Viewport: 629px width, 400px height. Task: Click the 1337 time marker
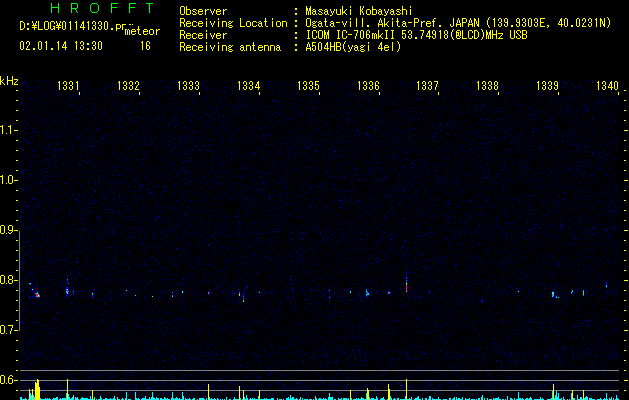pyautogui.click(x=427, y=85)
